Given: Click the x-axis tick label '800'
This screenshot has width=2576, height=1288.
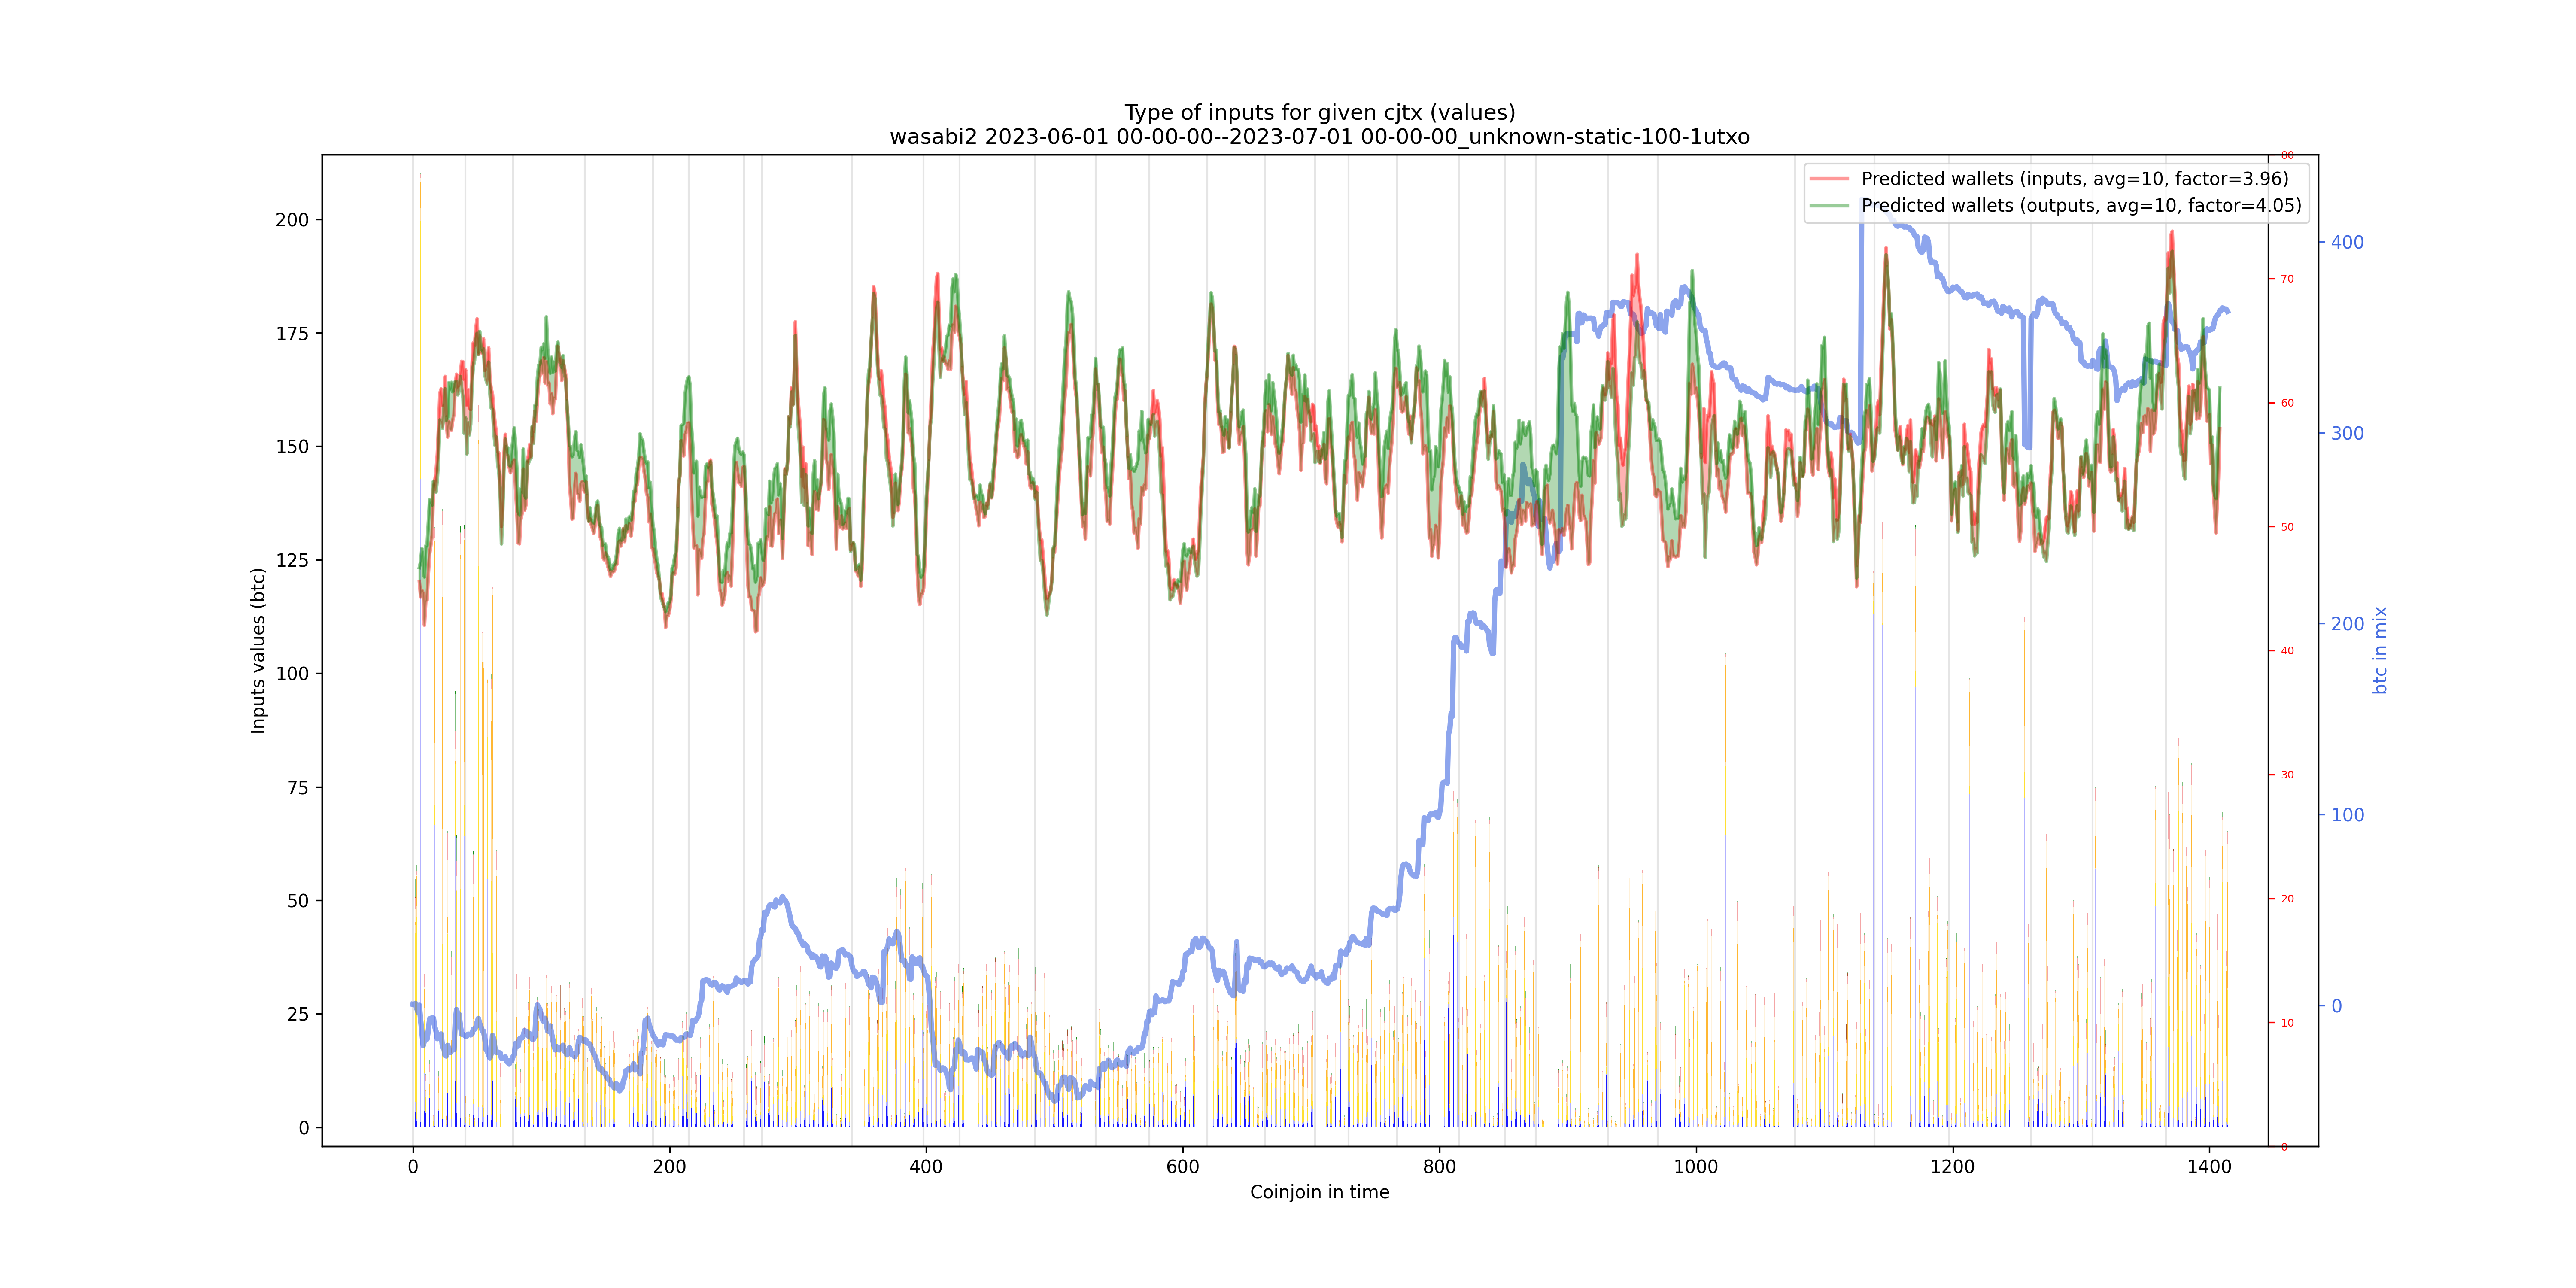Looking at the screenshot, I should pos(1439,1166).
